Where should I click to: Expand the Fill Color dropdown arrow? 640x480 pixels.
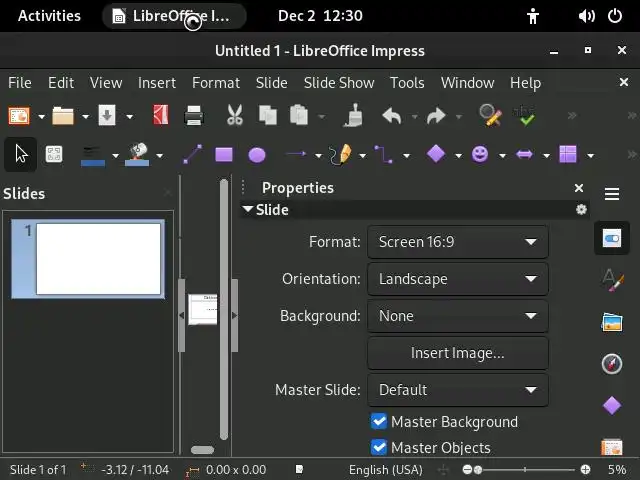coord(160,156)
